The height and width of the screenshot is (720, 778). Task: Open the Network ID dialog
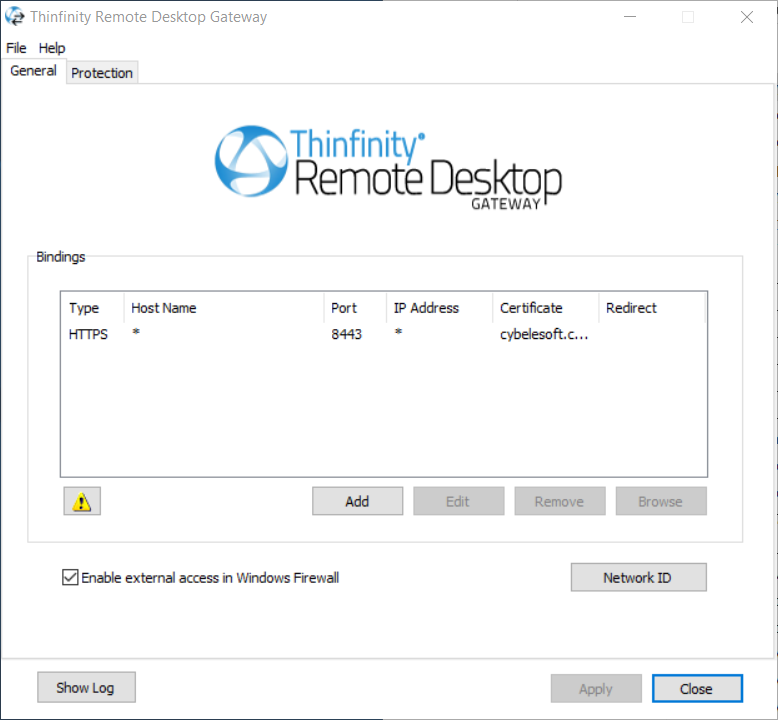coord(638,577)
